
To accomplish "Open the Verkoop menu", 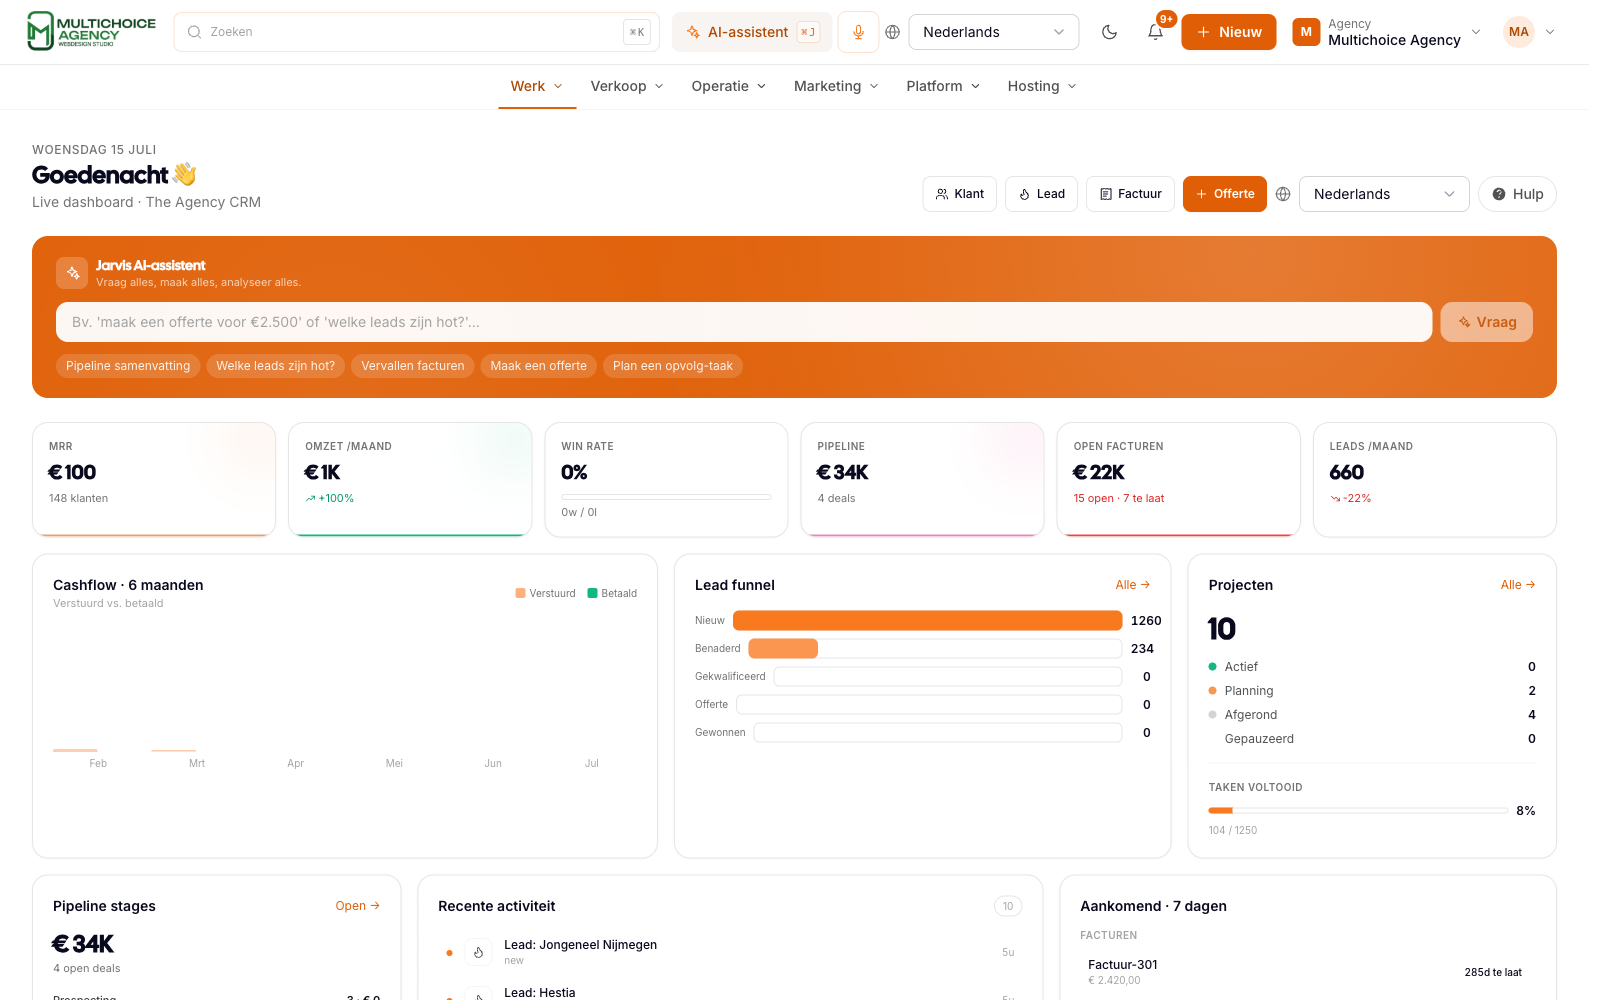I will [627, 86].
